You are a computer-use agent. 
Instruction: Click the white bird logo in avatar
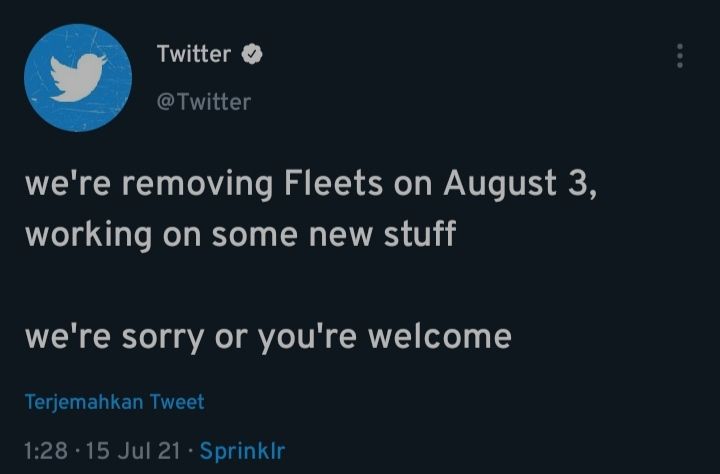tap(78, 77)
